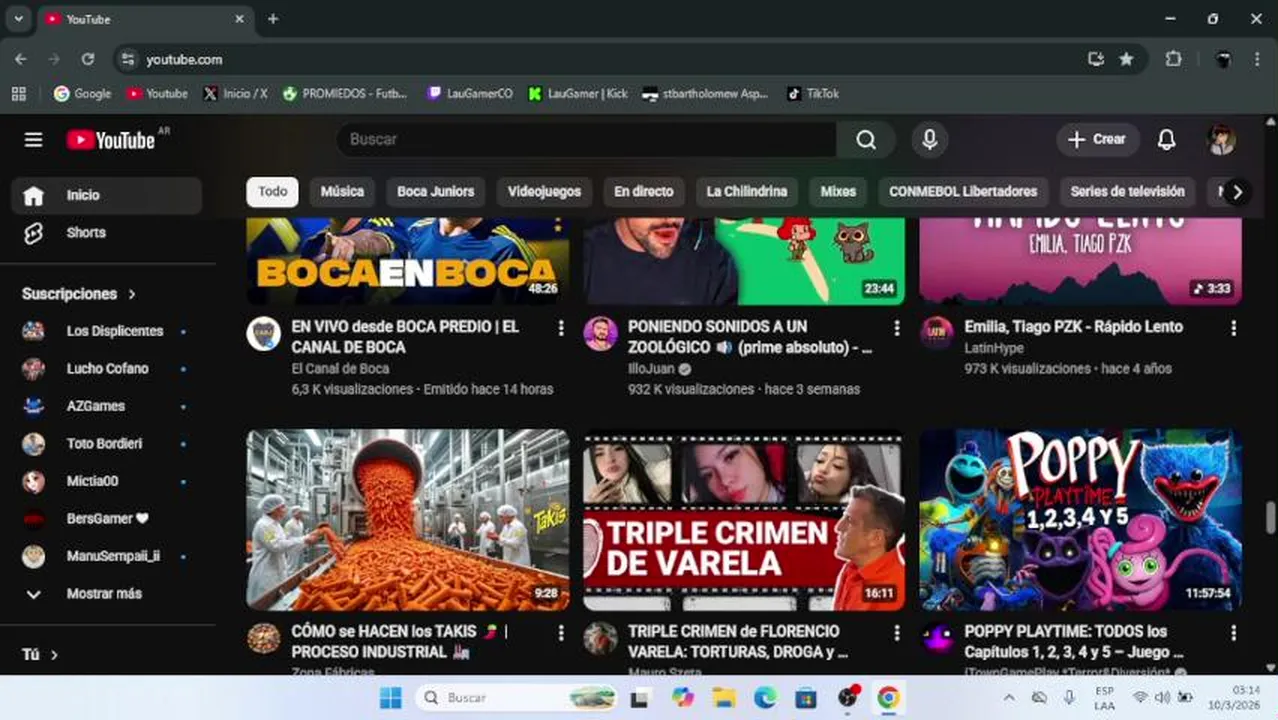Open the Windows Start menu
Image resolution: width=1278 pixels, height=720 pixels.
391,698
